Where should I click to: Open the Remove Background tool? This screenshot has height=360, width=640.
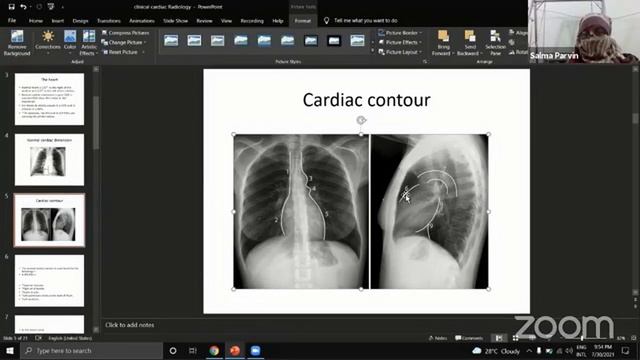[17, 42]
